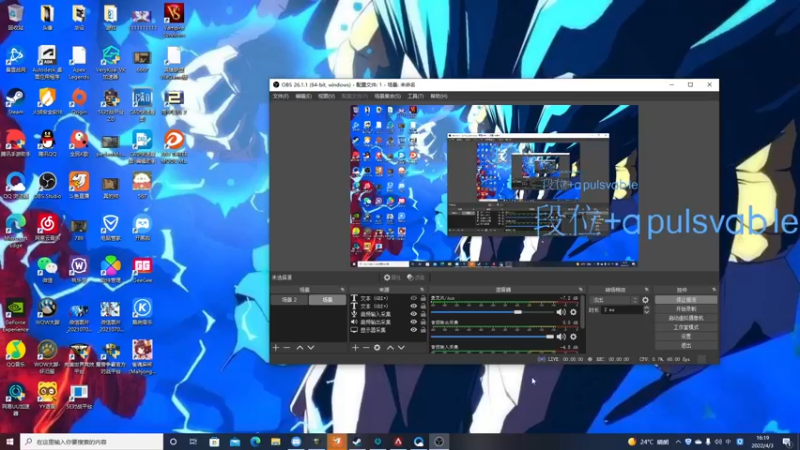Click transition duration input field
Image resolution: width=800 pixels, height=450 pixels.
coord(621,310)
